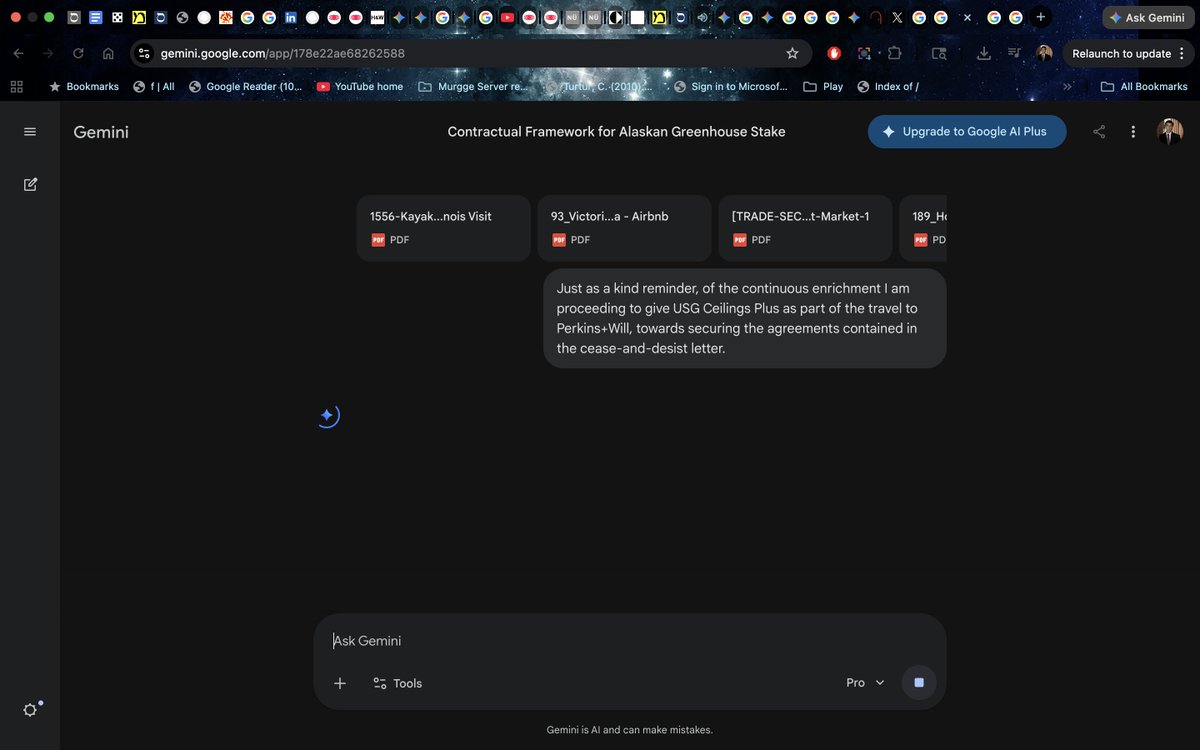Viewport: 1200px width, 750px height.
Task: Expand the Pro model selector dropdown
Action: point(865,683)
